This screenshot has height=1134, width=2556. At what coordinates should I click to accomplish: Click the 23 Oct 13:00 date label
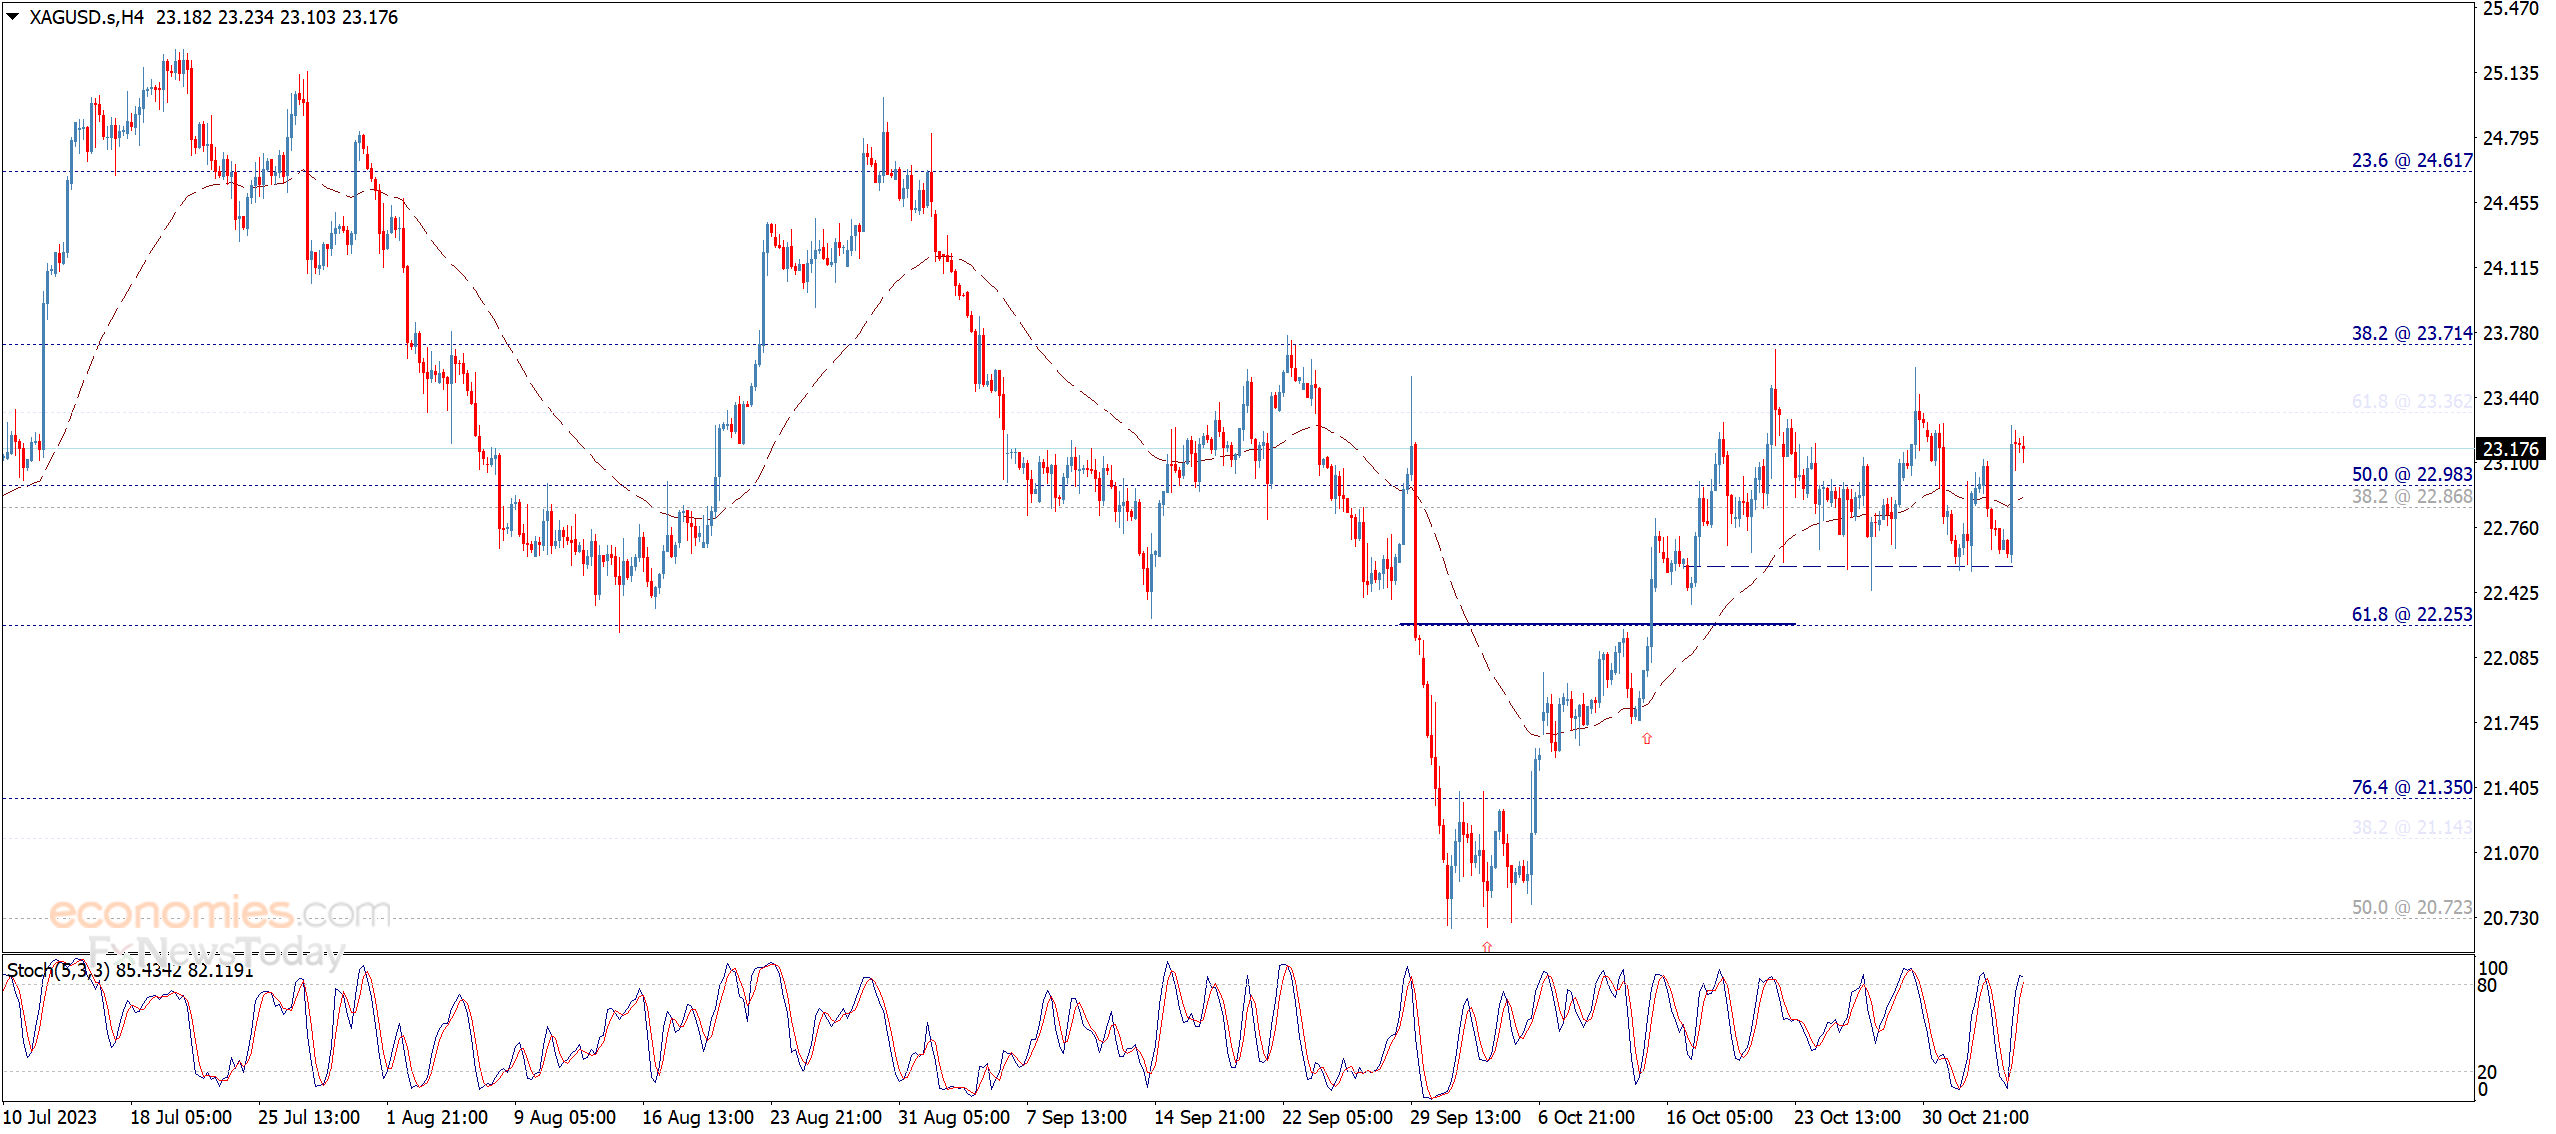(1848, 1117)
